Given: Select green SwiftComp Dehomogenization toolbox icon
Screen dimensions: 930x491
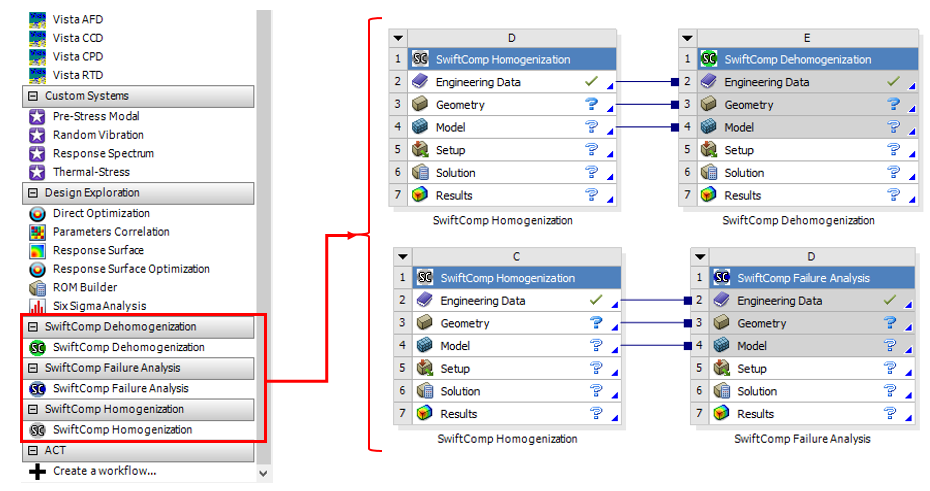Looking at the screenshot, I should pyautogui.click(x=37, y=347).
